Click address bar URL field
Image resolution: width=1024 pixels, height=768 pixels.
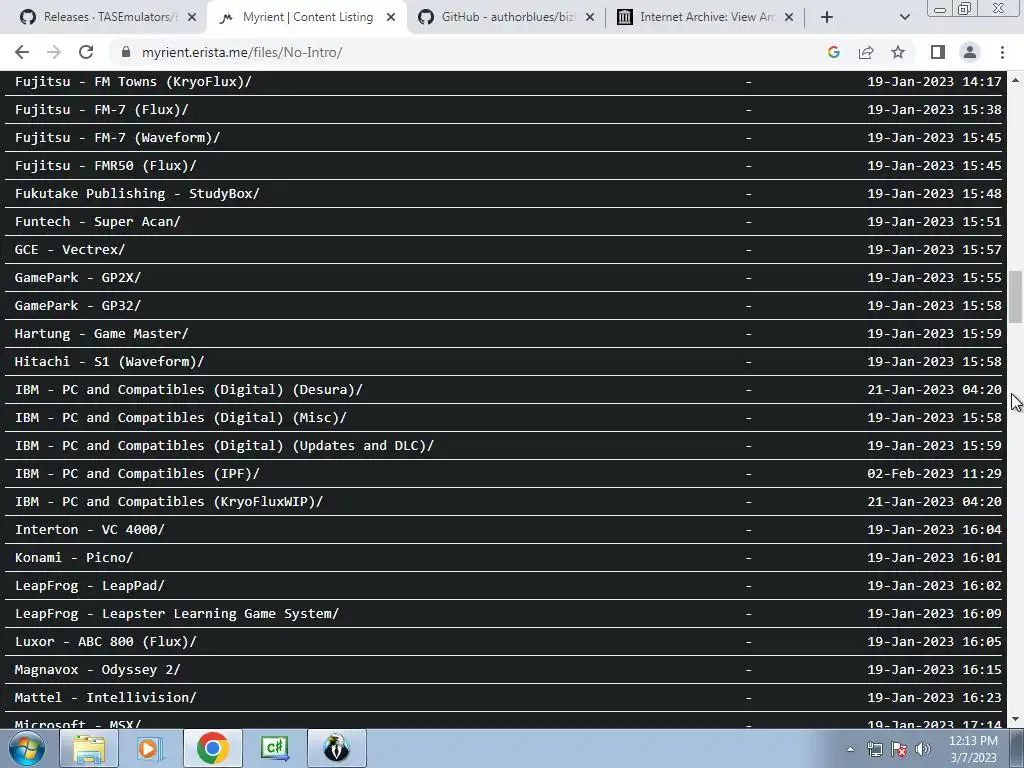pos(470,52)
